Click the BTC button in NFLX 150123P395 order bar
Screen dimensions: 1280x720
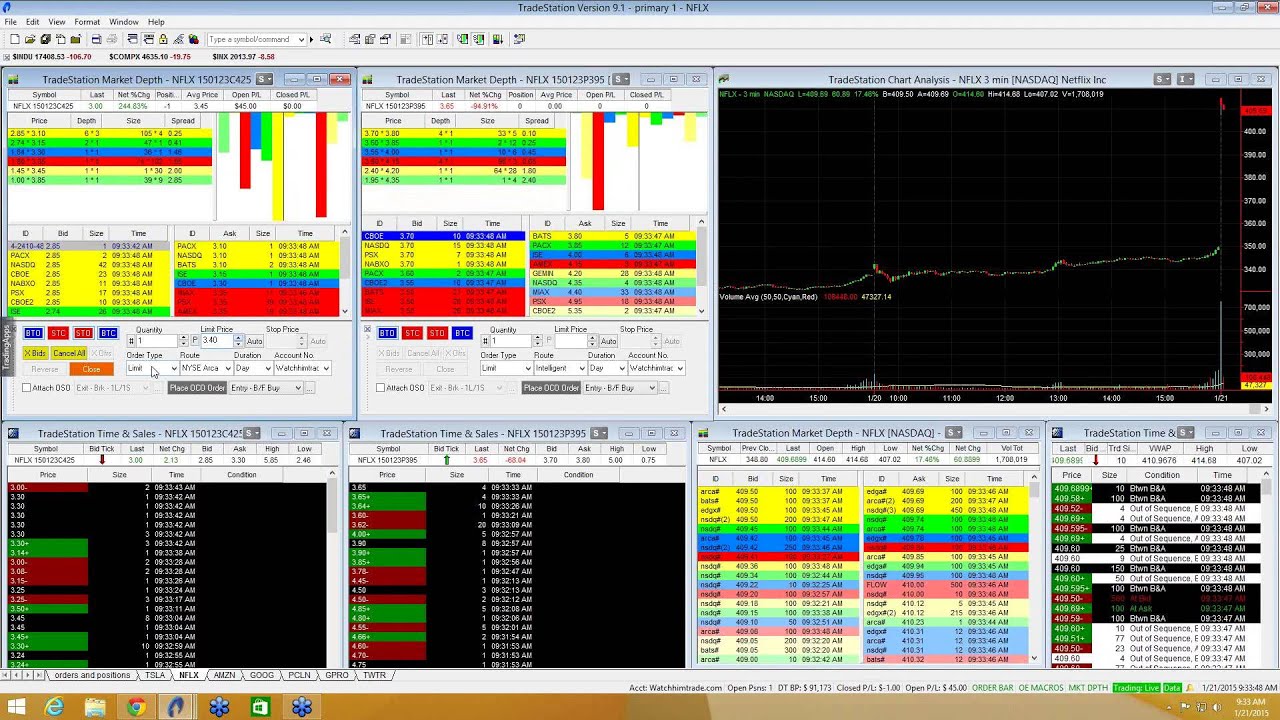pos(462,333)
